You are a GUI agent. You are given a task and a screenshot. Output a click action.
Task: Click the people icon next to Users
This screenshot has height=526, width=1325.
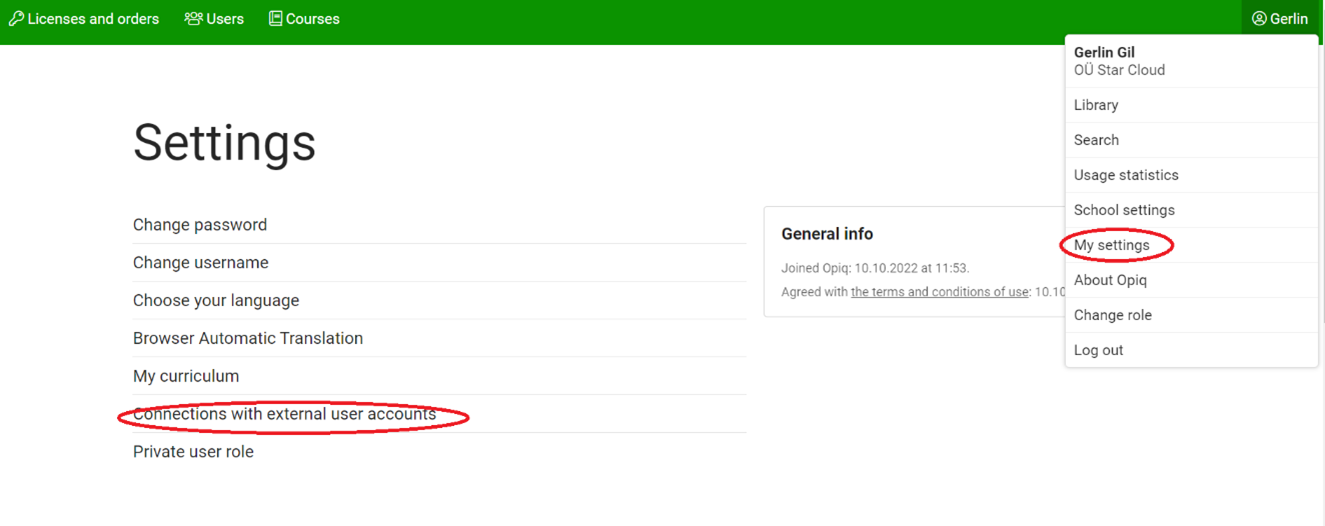[193, 18]
